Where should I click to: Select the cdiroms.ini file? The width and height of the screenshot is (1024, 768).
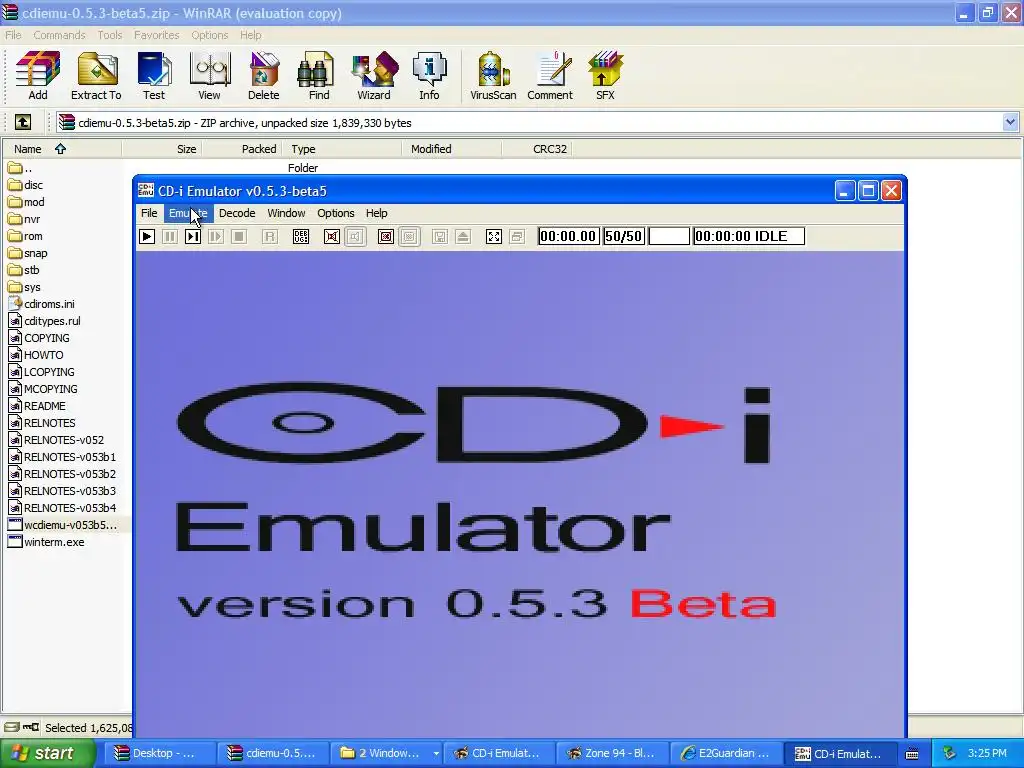(x=42, y=304)
